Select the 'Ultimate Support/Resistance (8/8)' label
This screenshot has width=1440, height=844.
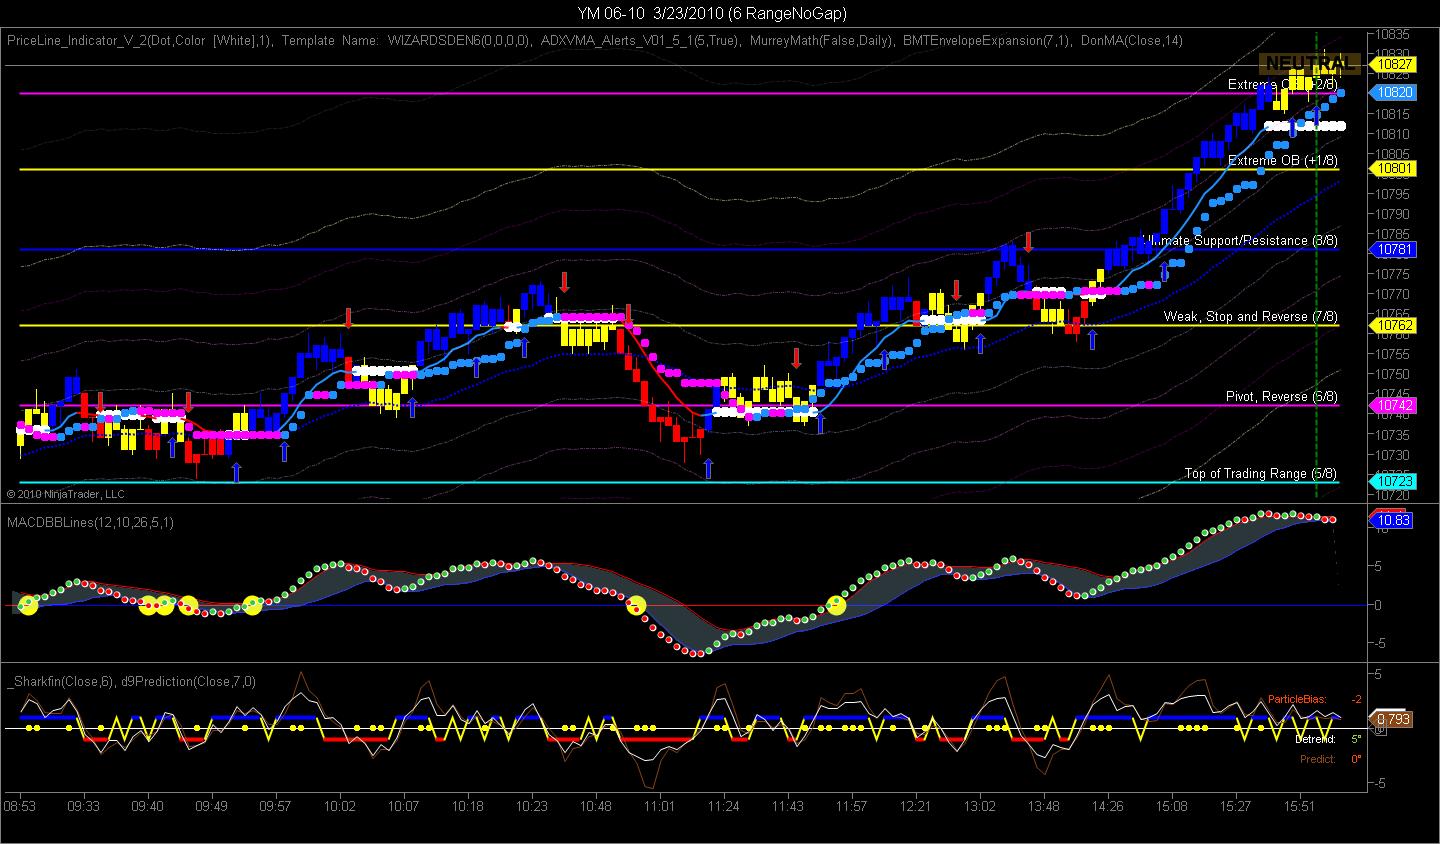(x=1240, y=241)
